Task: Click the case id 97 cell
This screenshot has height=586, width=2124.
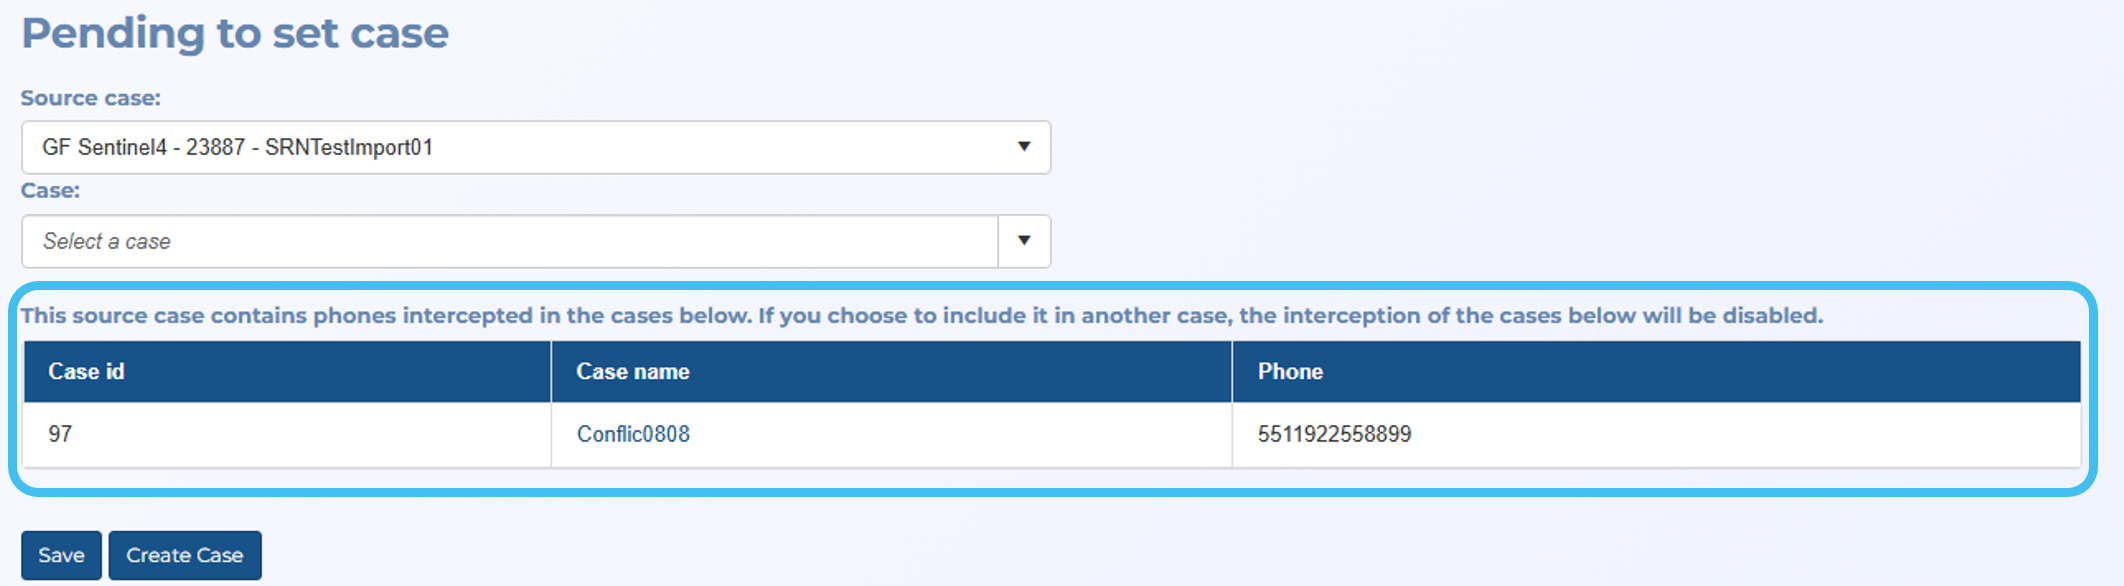Action: 60,434
